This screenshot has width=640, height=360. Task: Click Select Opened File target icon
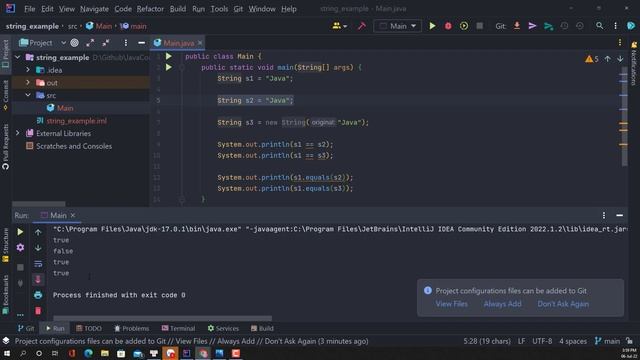point(75,43)
